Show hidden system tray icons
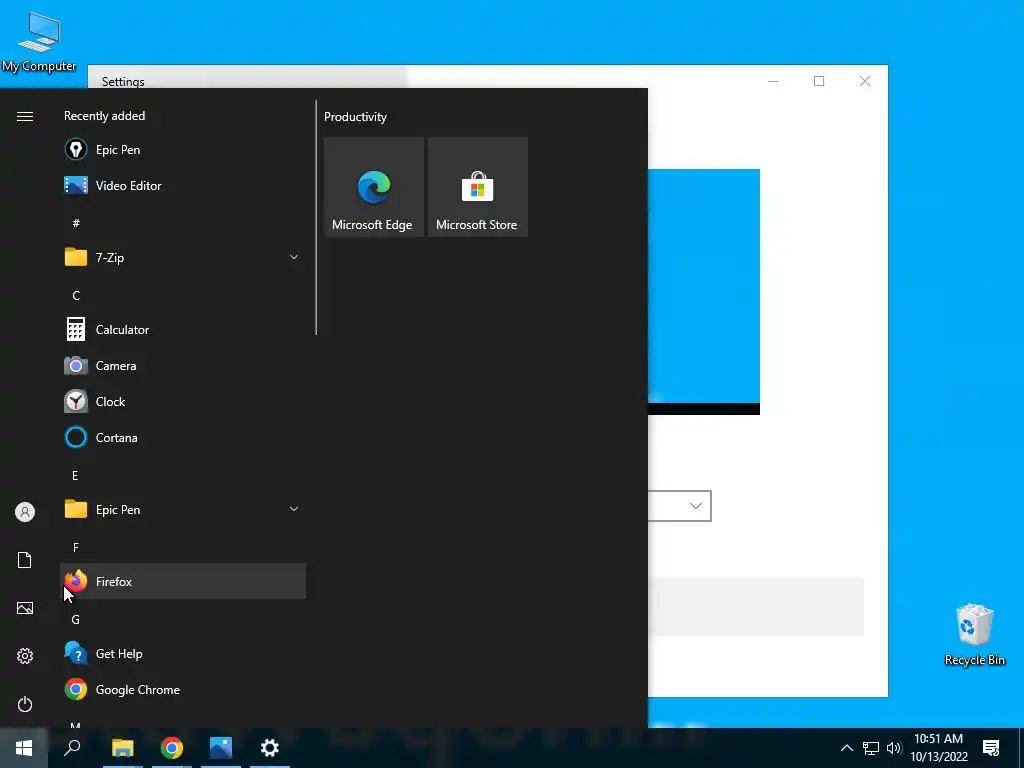The width and height of the screenshot is (1024, 768). [x=846, y=748]
